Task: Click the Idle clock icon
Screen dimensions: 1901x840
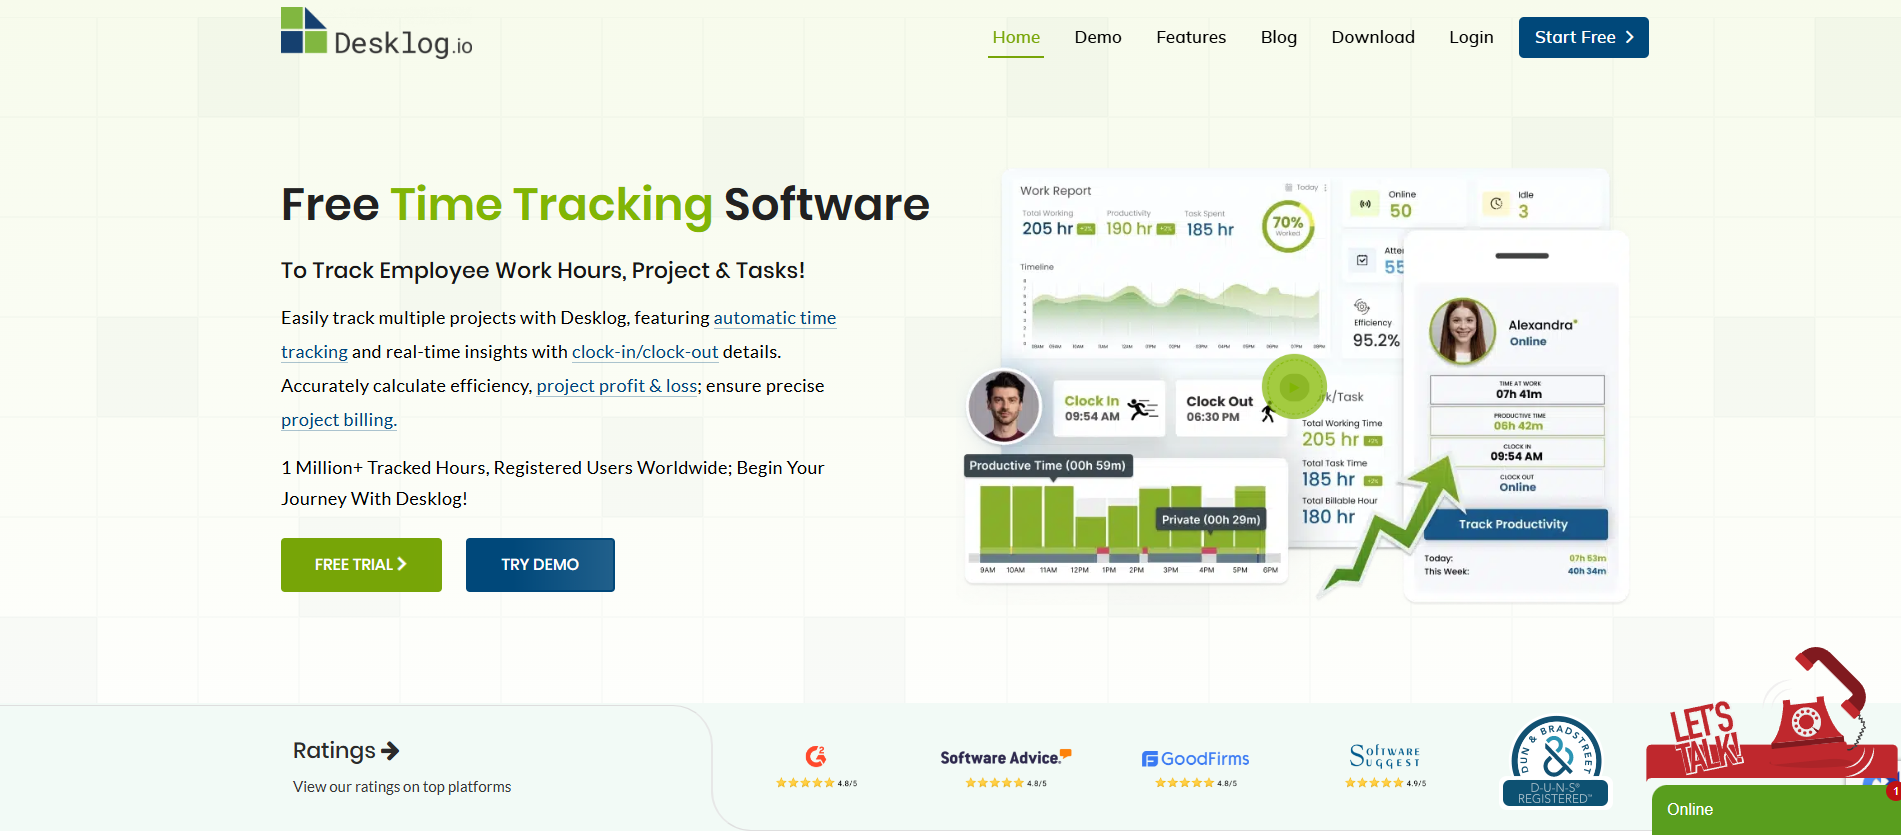Action: [x=1496, y=204]
